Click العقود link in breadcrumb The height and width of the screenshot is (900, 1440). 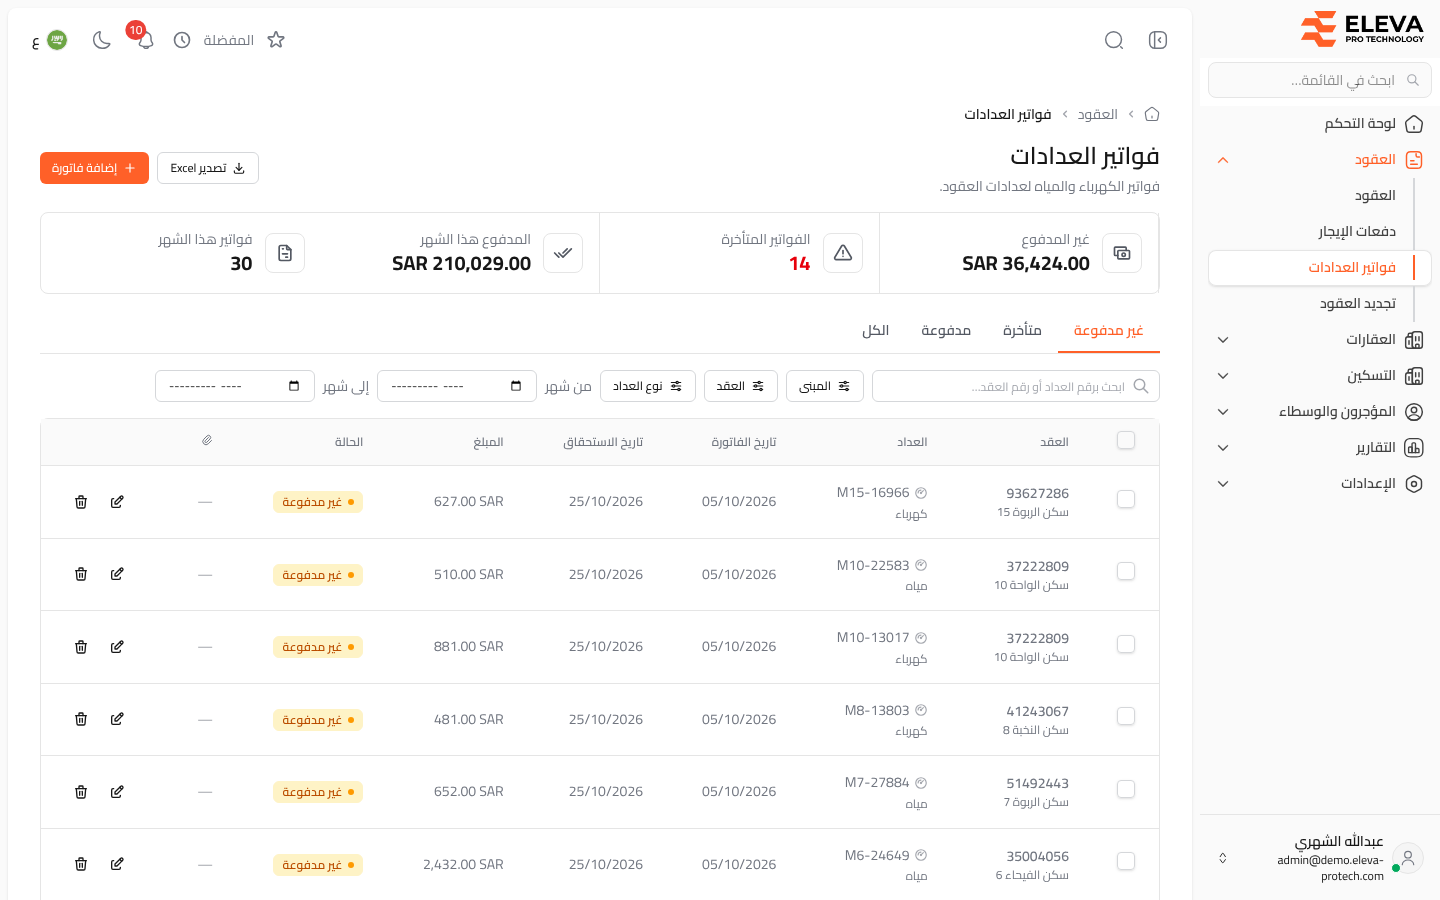point(1097,115)
